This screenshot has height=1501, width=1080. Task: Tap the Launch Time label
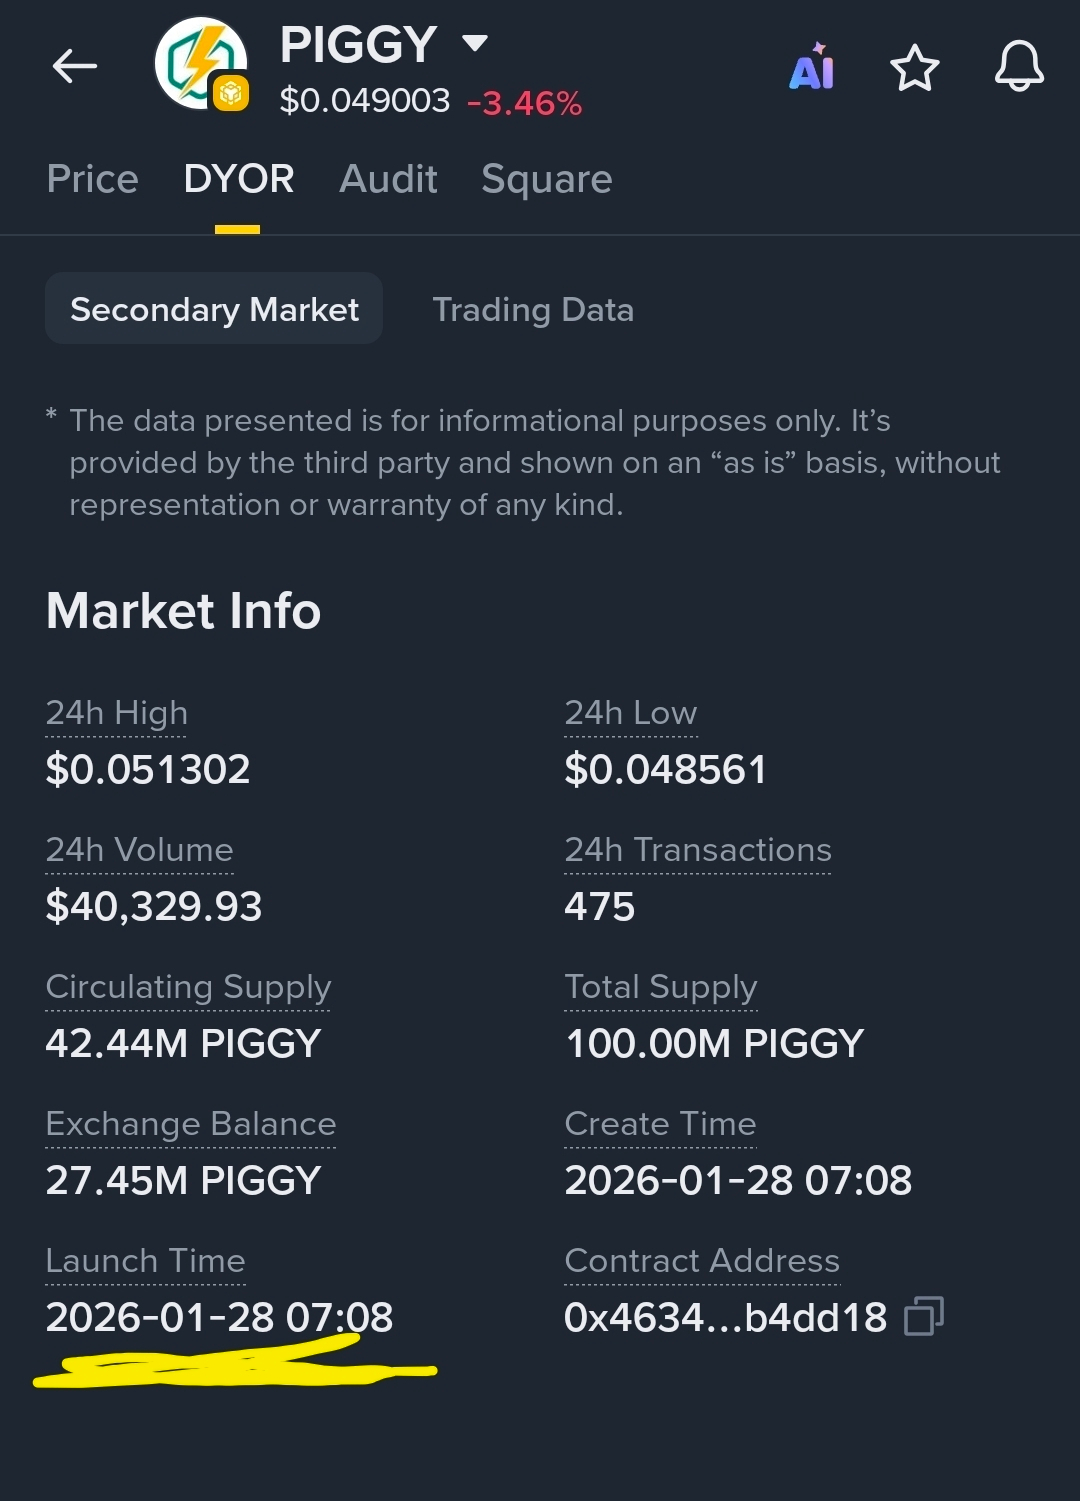(x=146, y=1261)
